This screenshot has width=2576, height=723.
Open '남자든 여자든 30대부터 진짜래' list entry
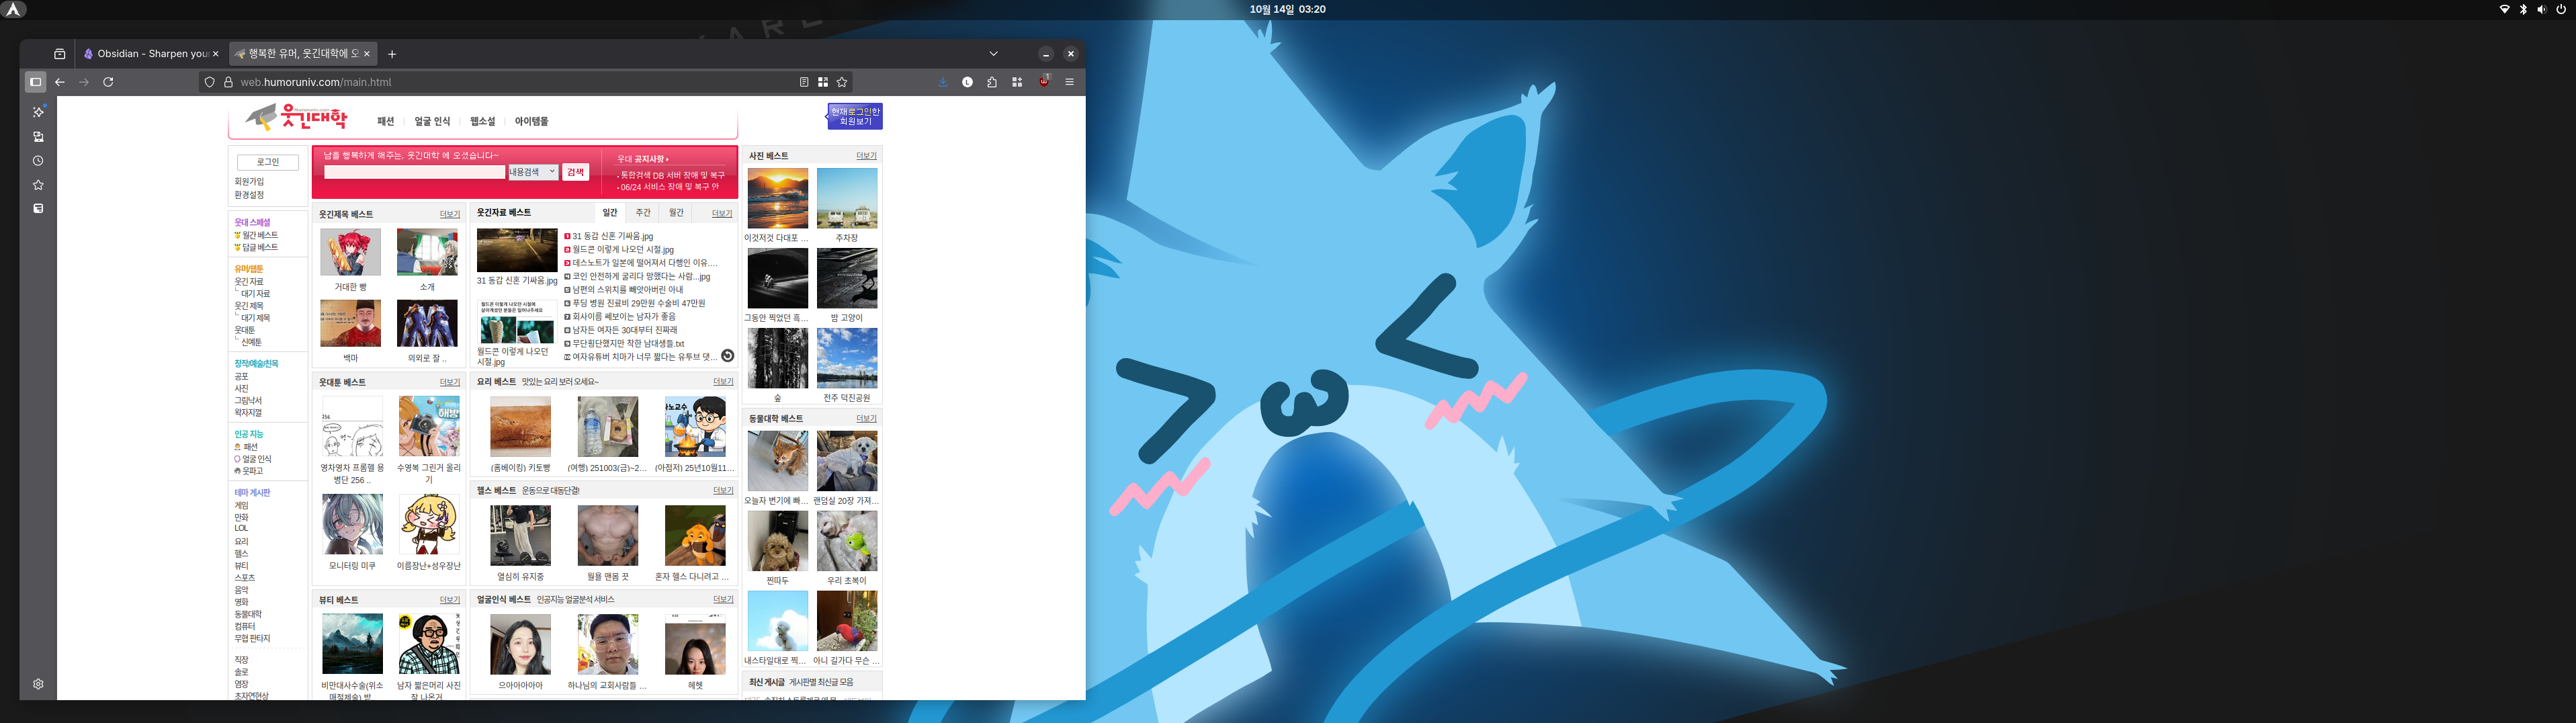(625, 330)
